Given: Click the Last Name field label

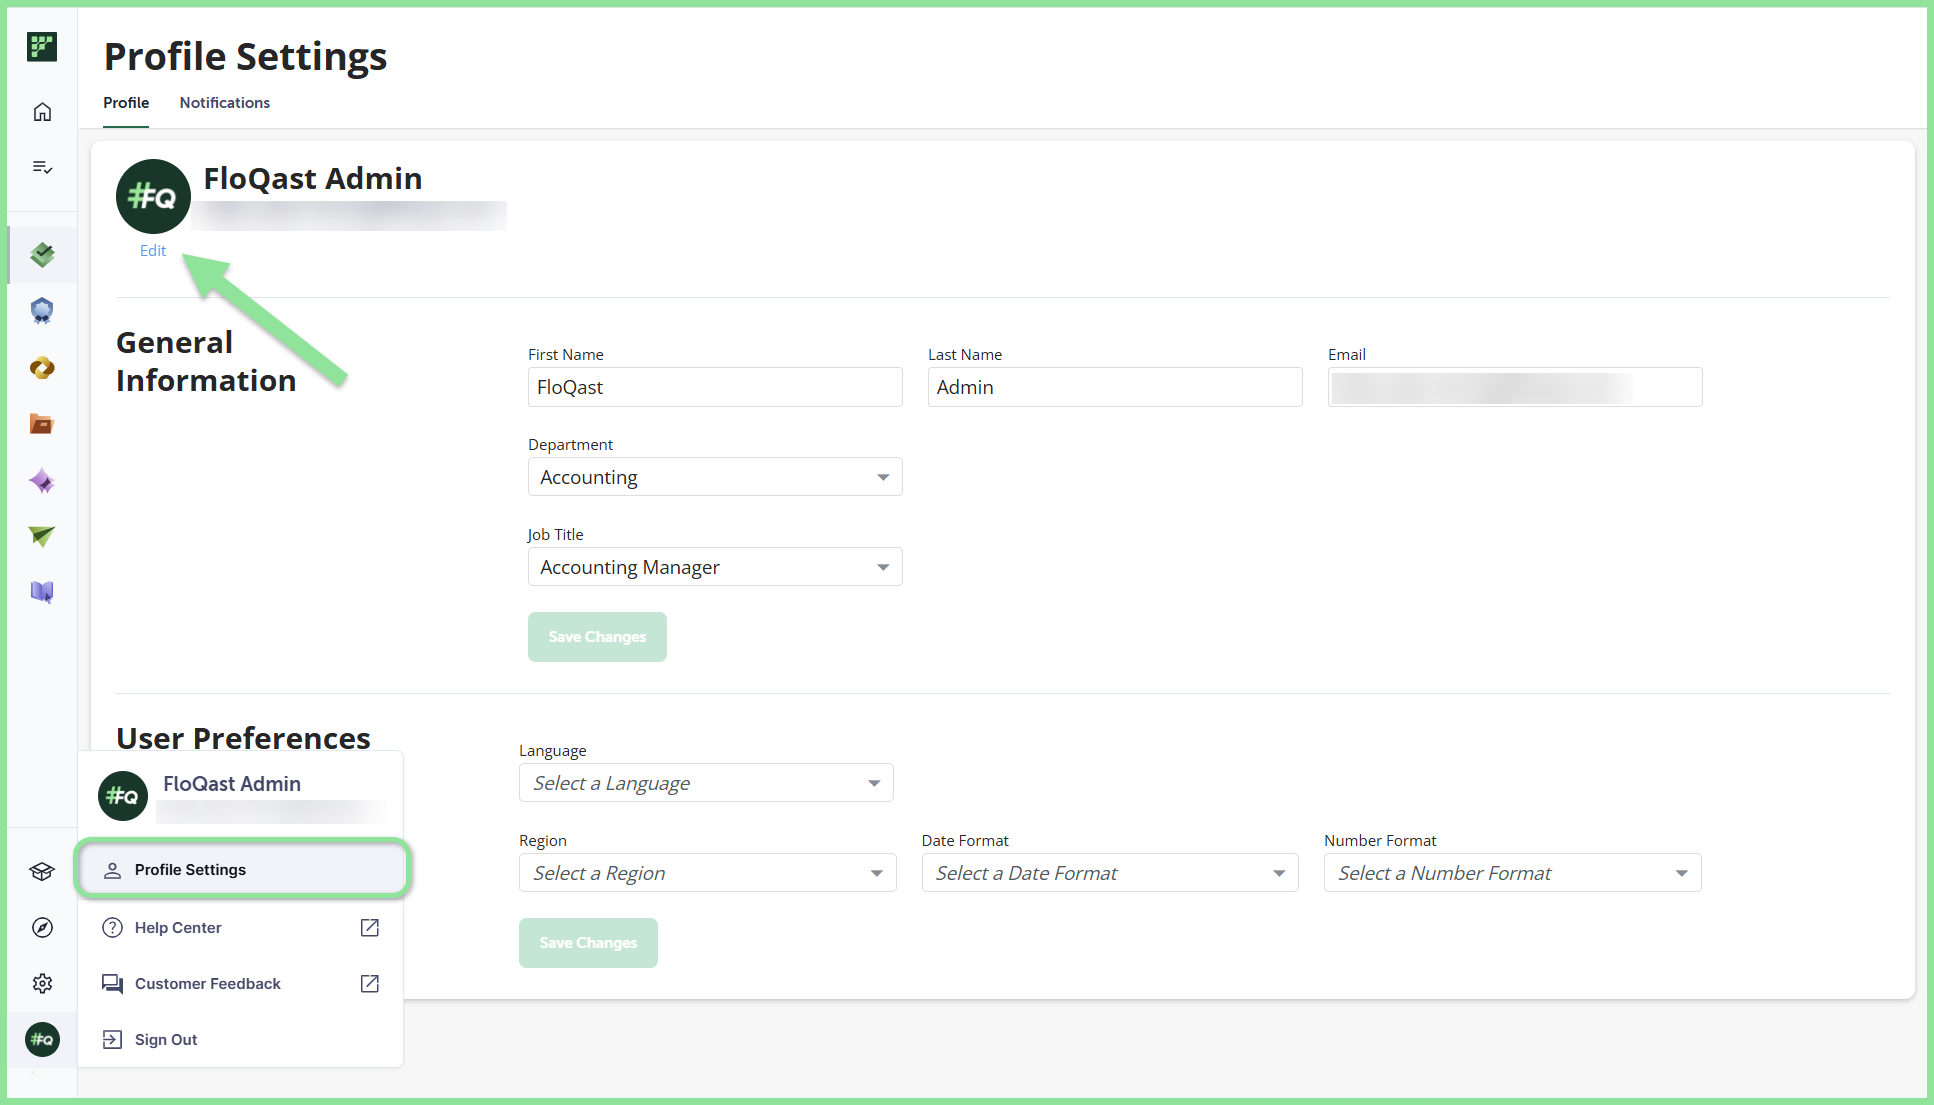Looking at the screenshot, I should (x=965, y=355).
